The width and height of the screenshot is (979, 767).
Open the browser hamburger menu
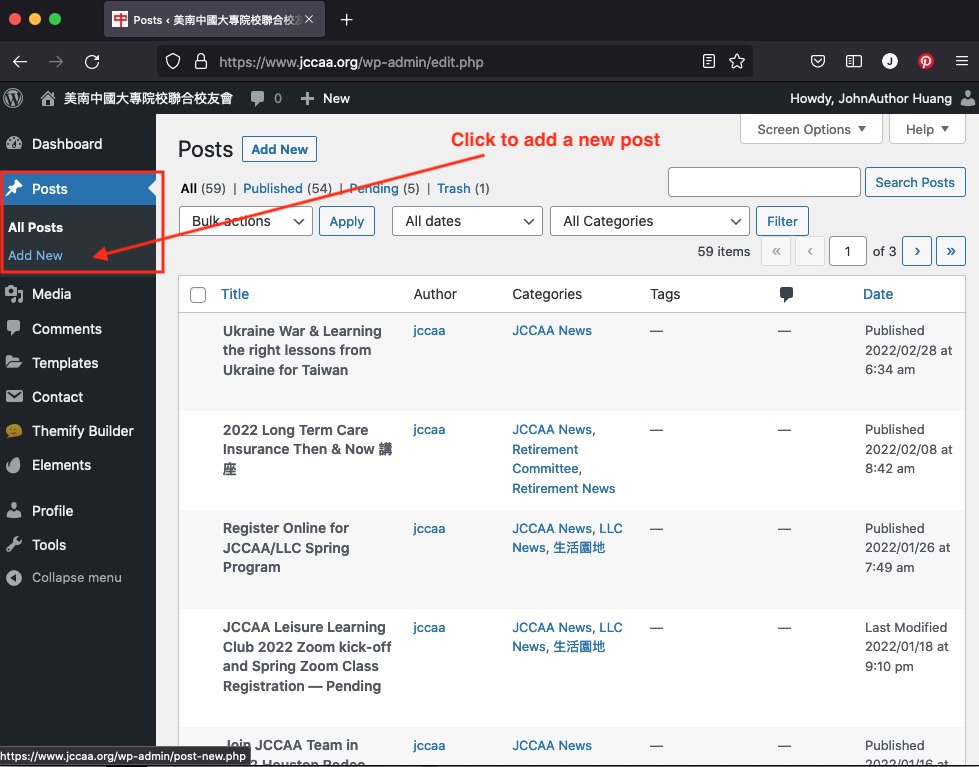pyautogui.click(x=962, y=61)
